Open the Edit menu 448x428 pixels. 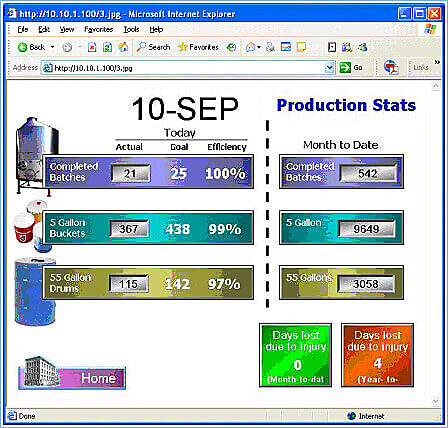tap(44, 29)
